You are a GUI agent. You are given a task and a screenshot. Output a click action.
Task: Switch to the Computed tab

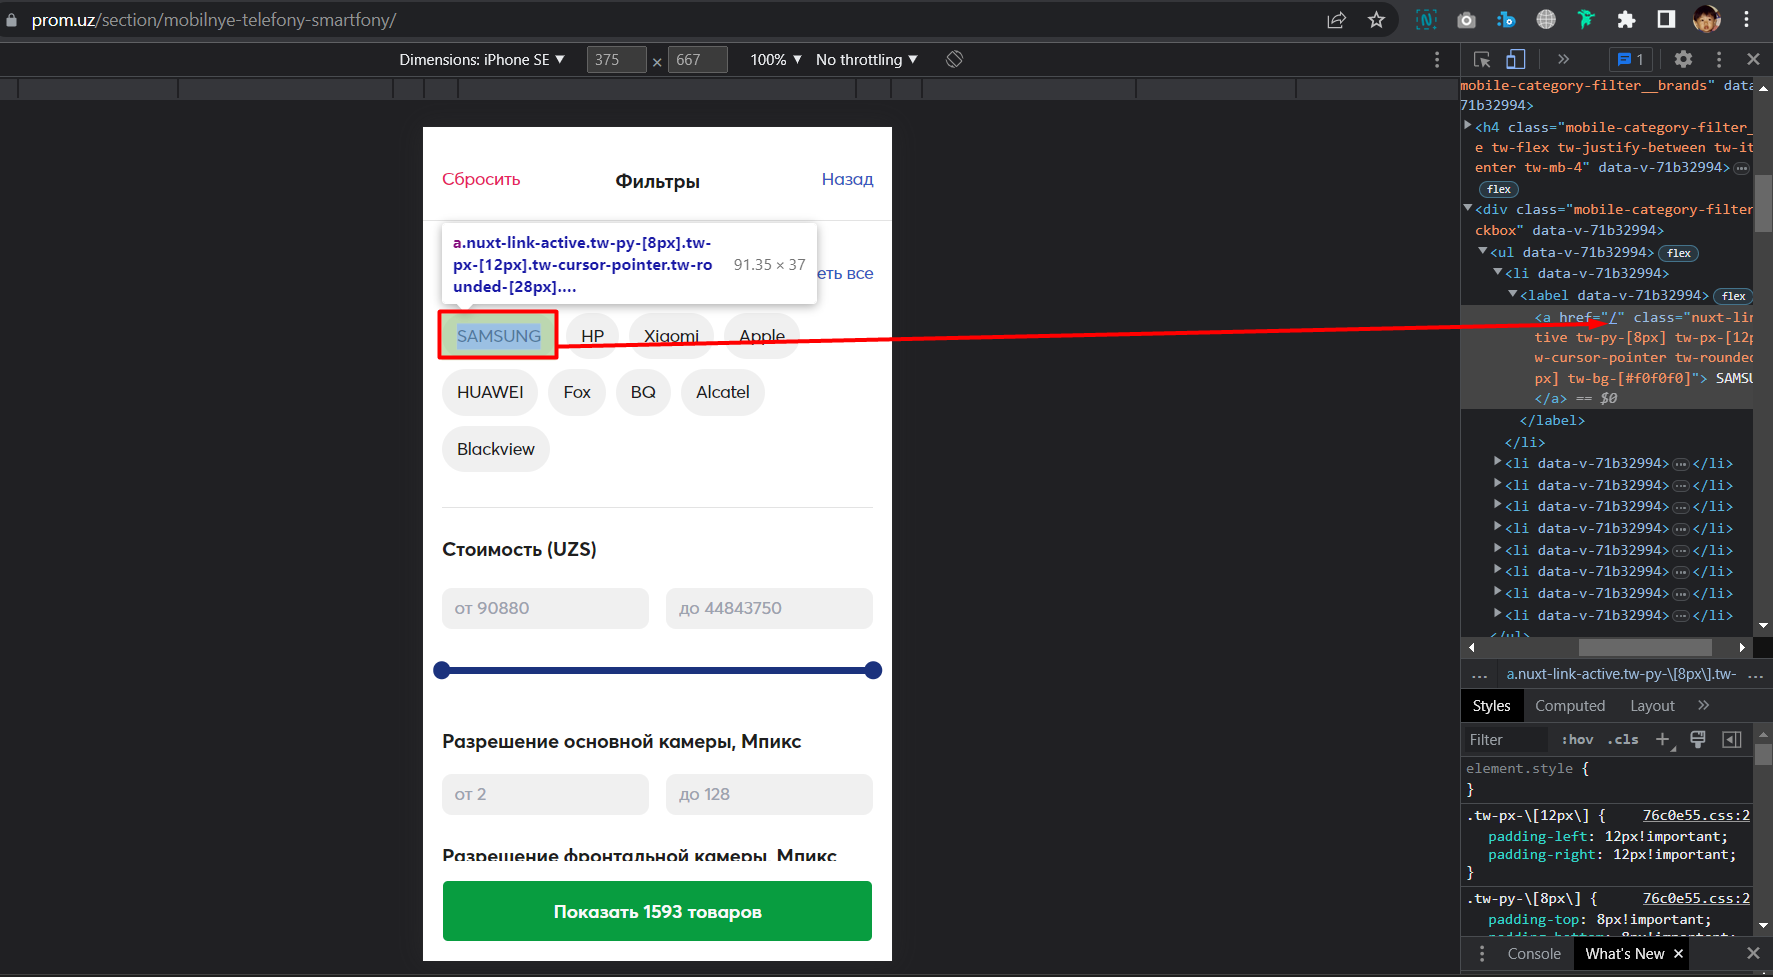point(1570,706)
